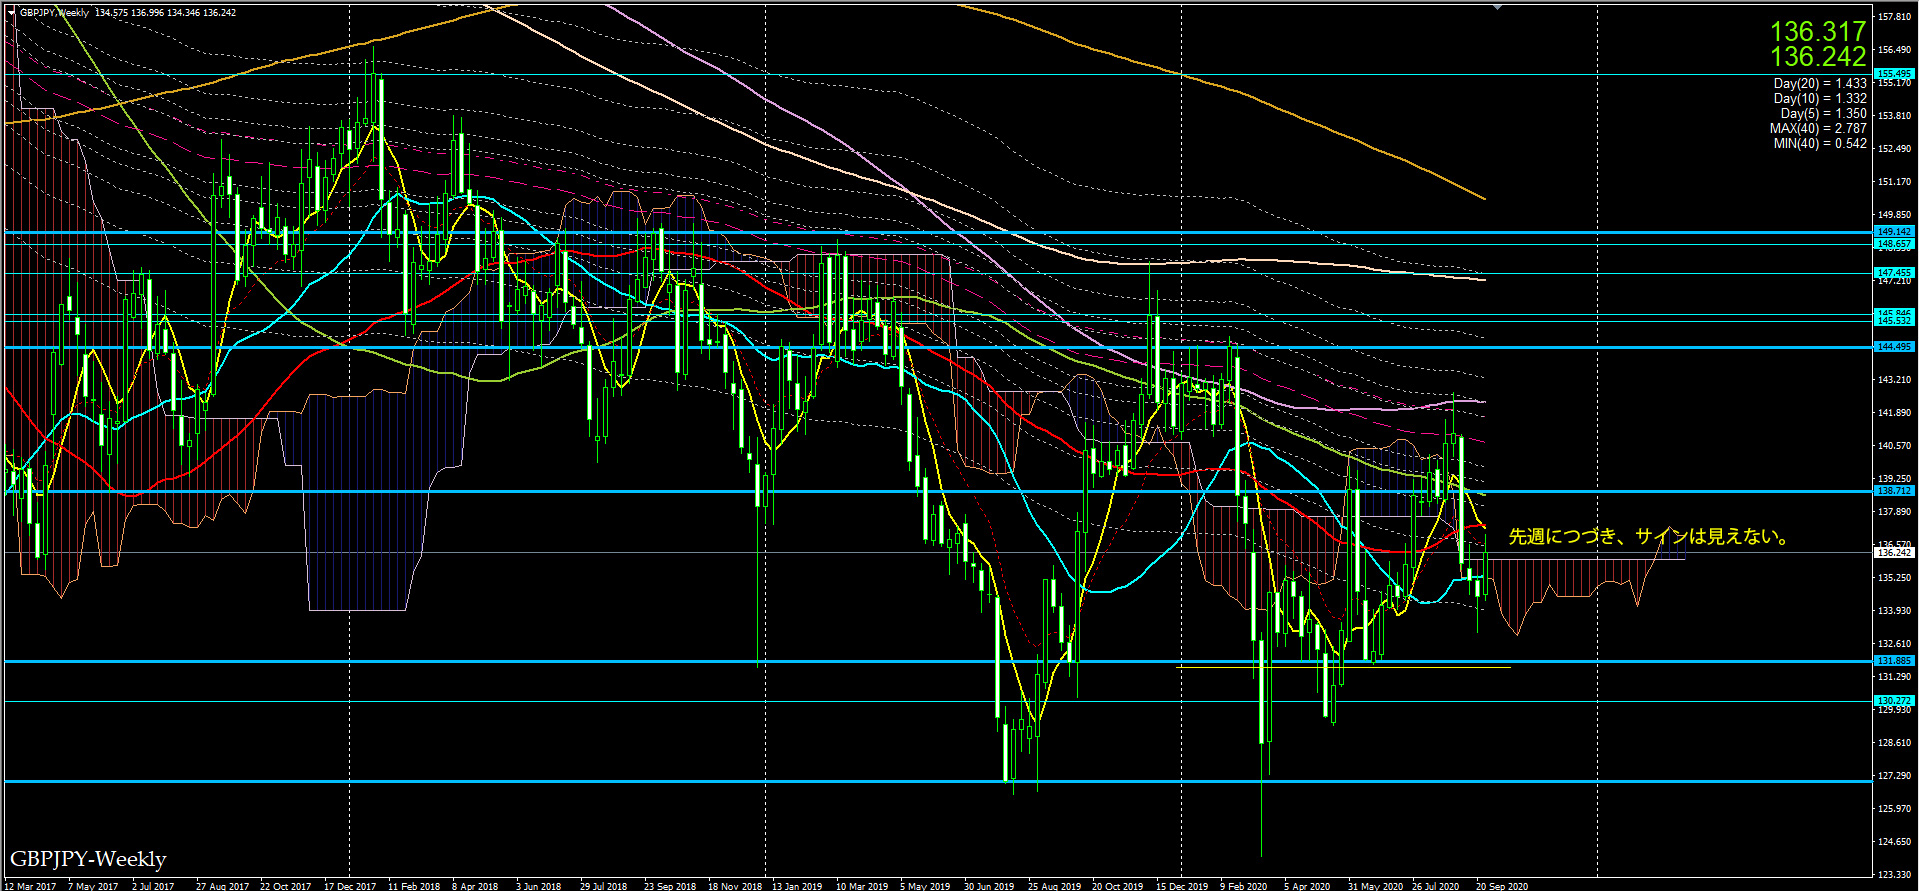1920x891 pixels.
Task: Click the 22 Oct 2017 date label
Action: (286, 886)
